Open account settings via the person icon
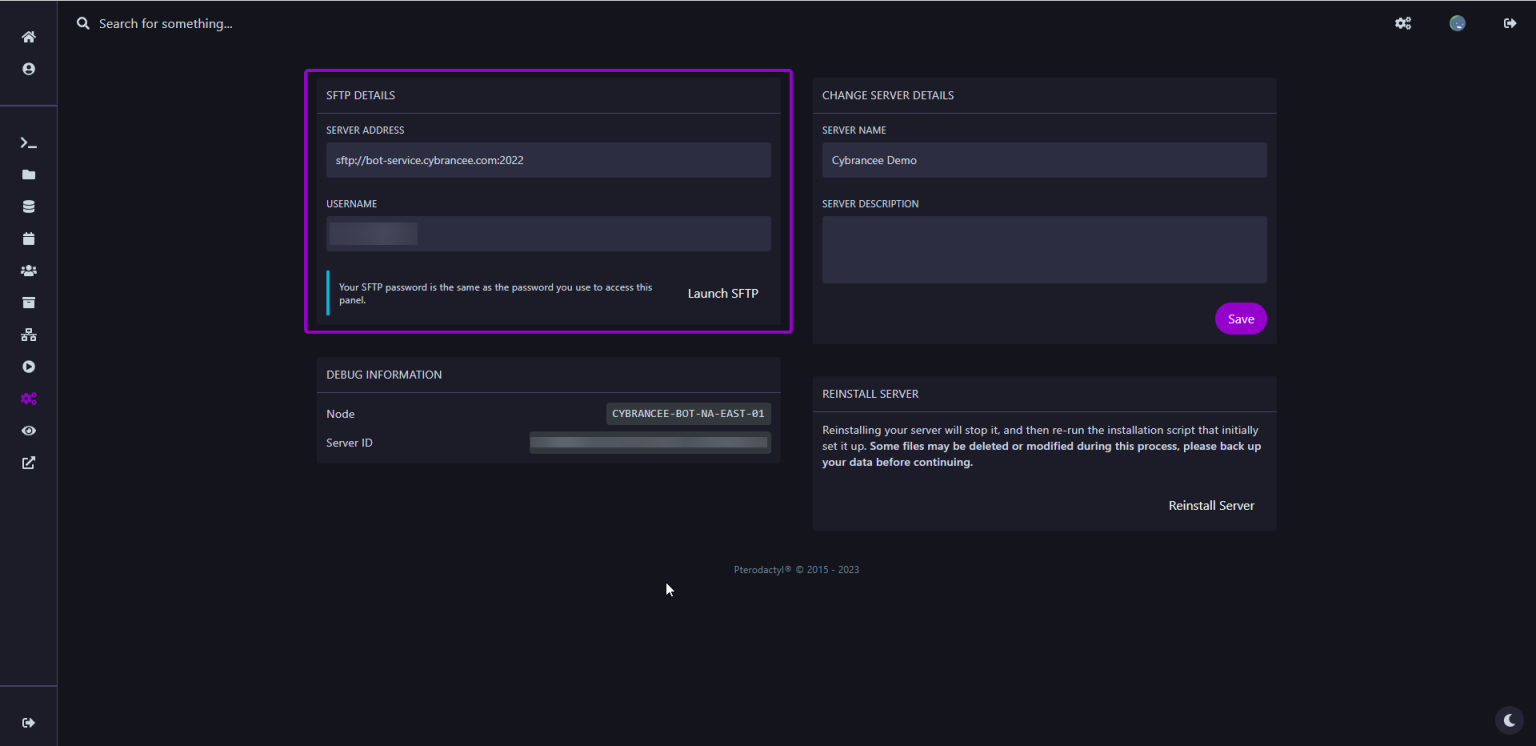1536x746 pixels. (x=28, y=68)
